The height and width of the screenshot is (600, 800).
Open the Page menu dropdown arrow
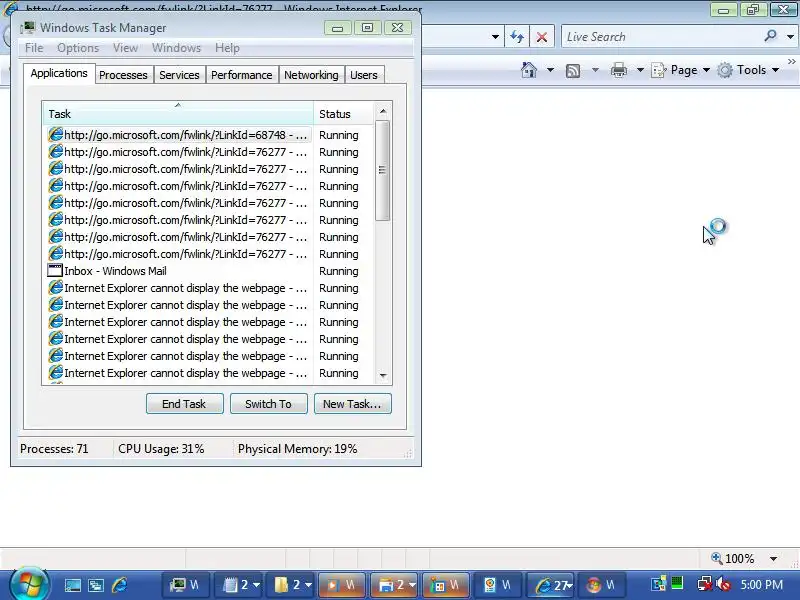706,70
